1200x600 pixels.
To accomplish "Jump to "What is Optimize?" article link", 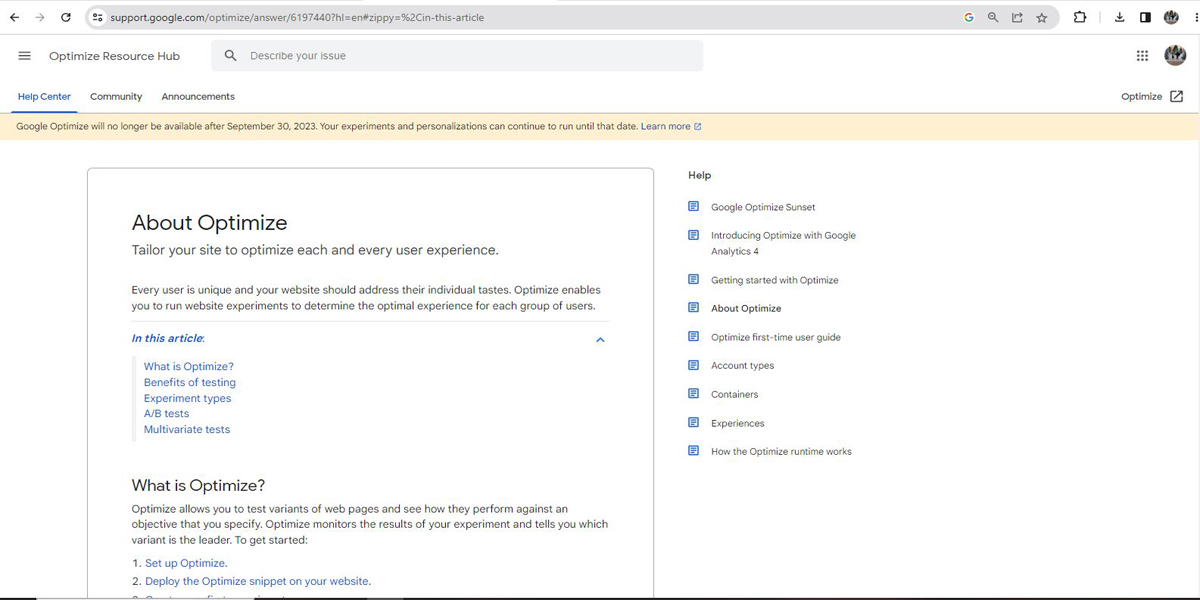I will [189, 367].
